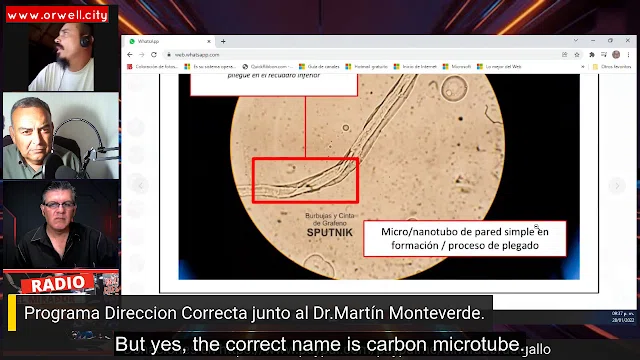Click the SPUTNIK caption on the image

[x=329, y=233]
